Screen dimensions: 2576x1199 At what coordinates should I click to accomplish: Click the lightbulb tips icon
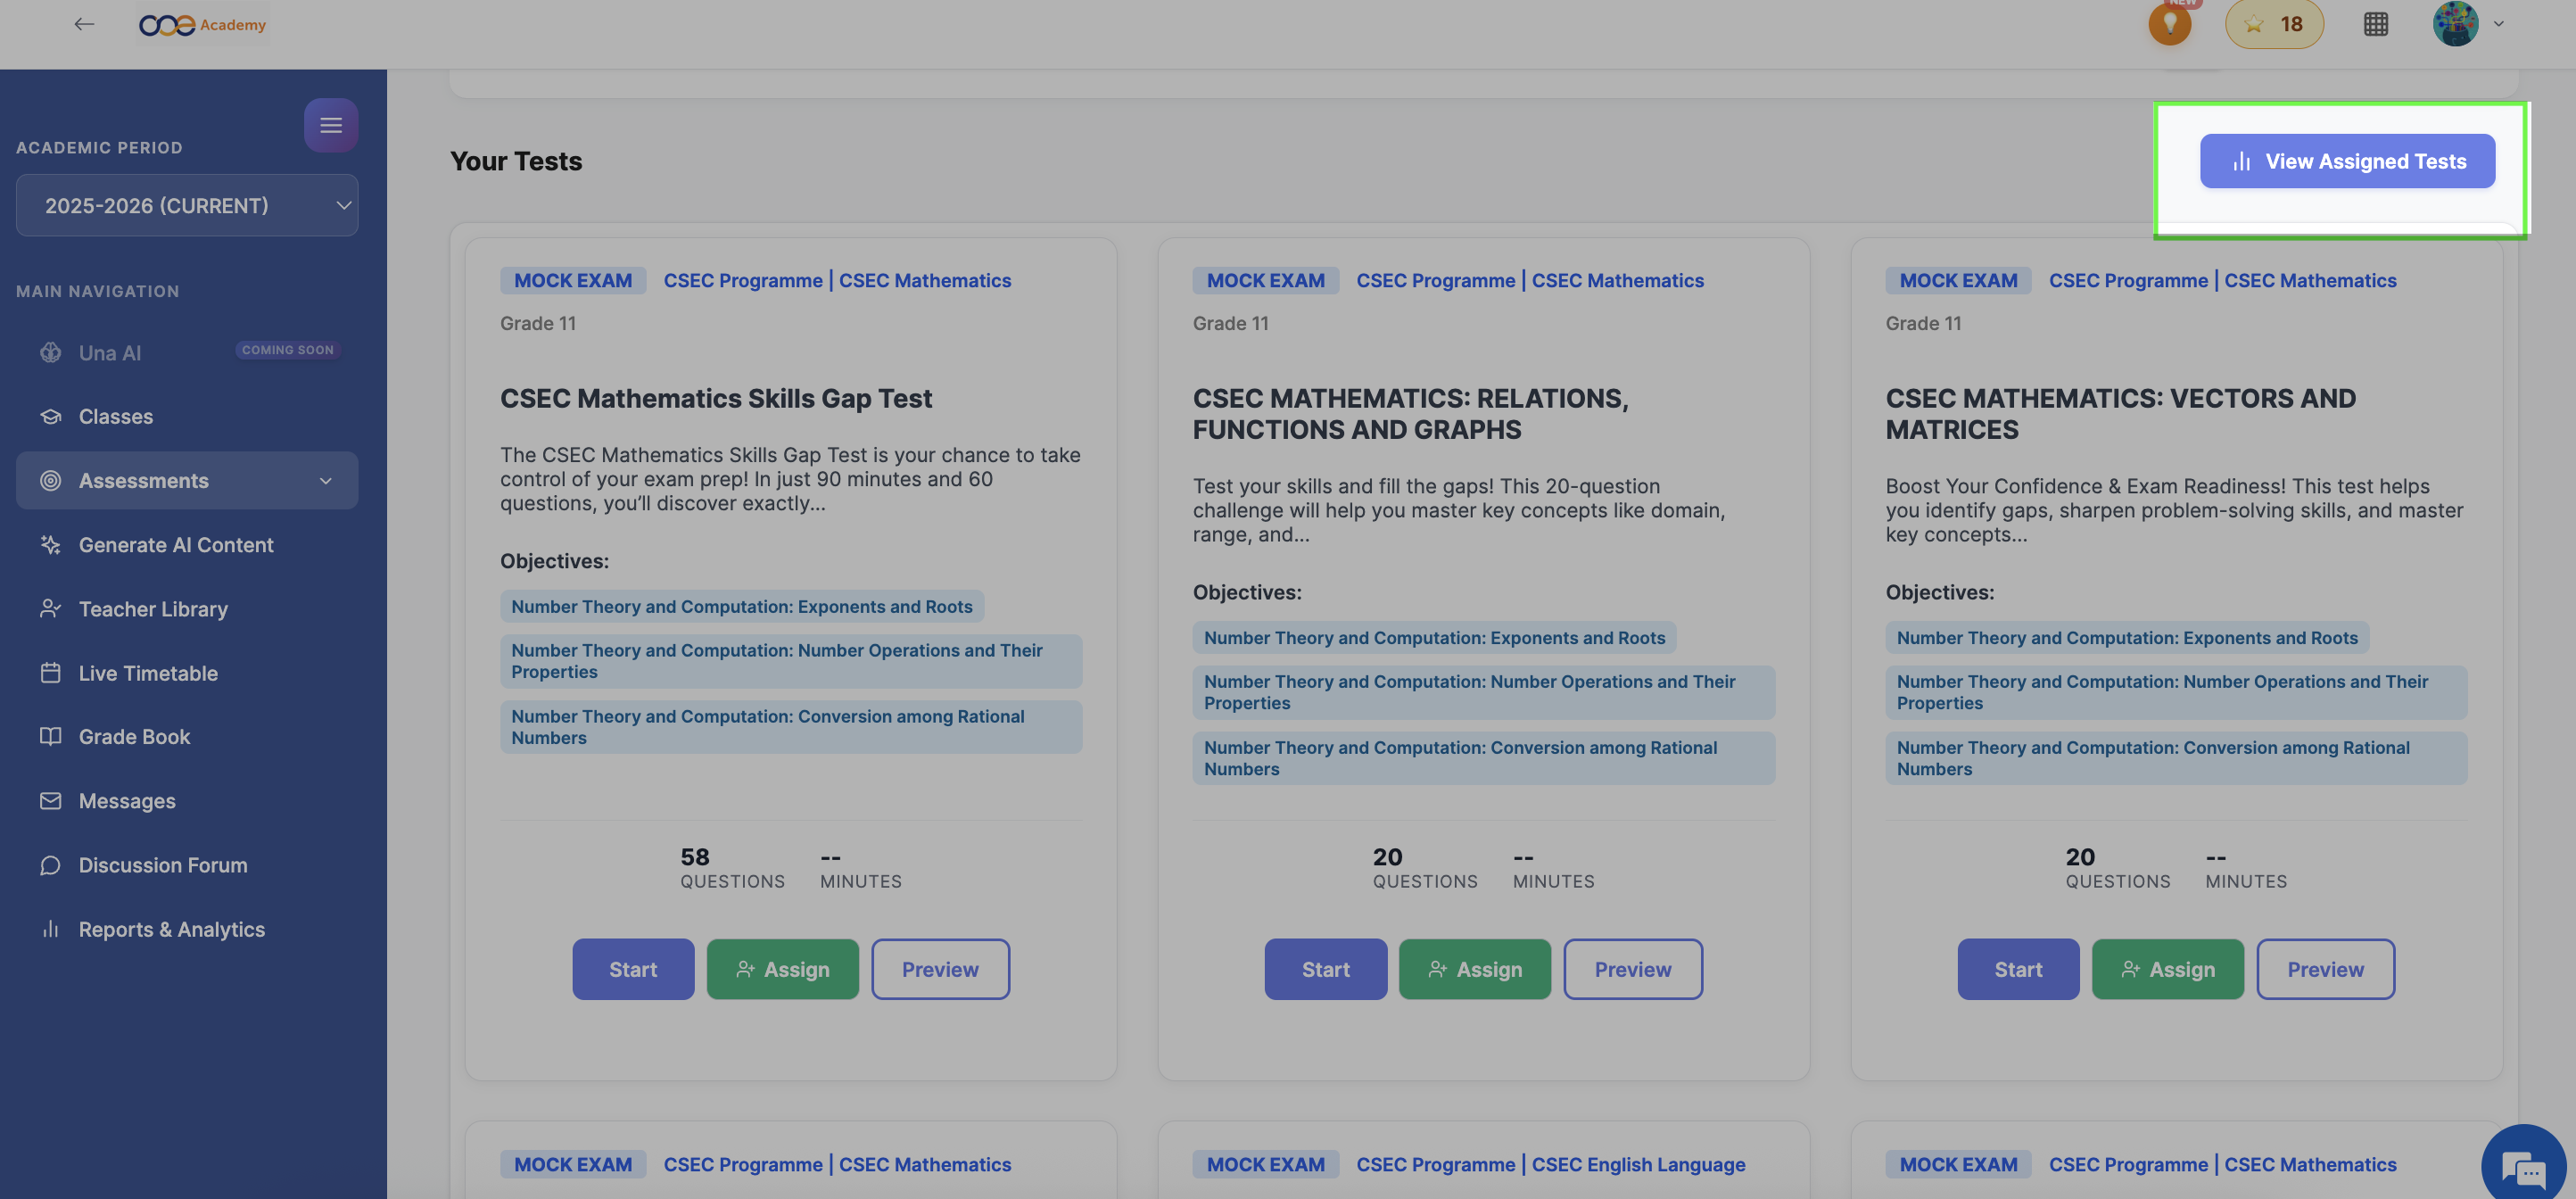point(2169,24)
